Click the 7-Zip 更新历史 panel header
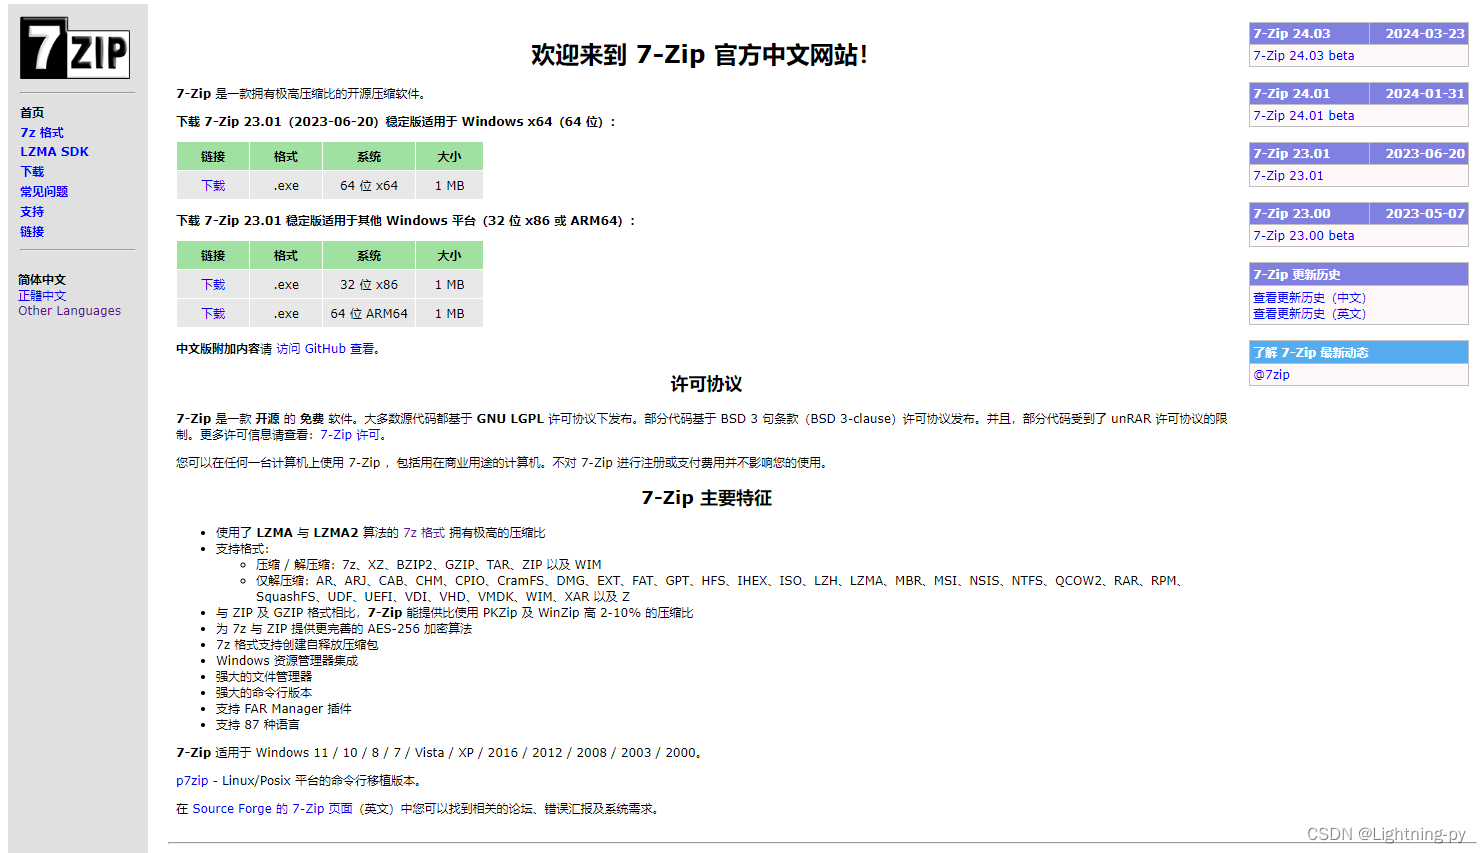This screenshot has height=853, width=1481. pos(1358,274)
